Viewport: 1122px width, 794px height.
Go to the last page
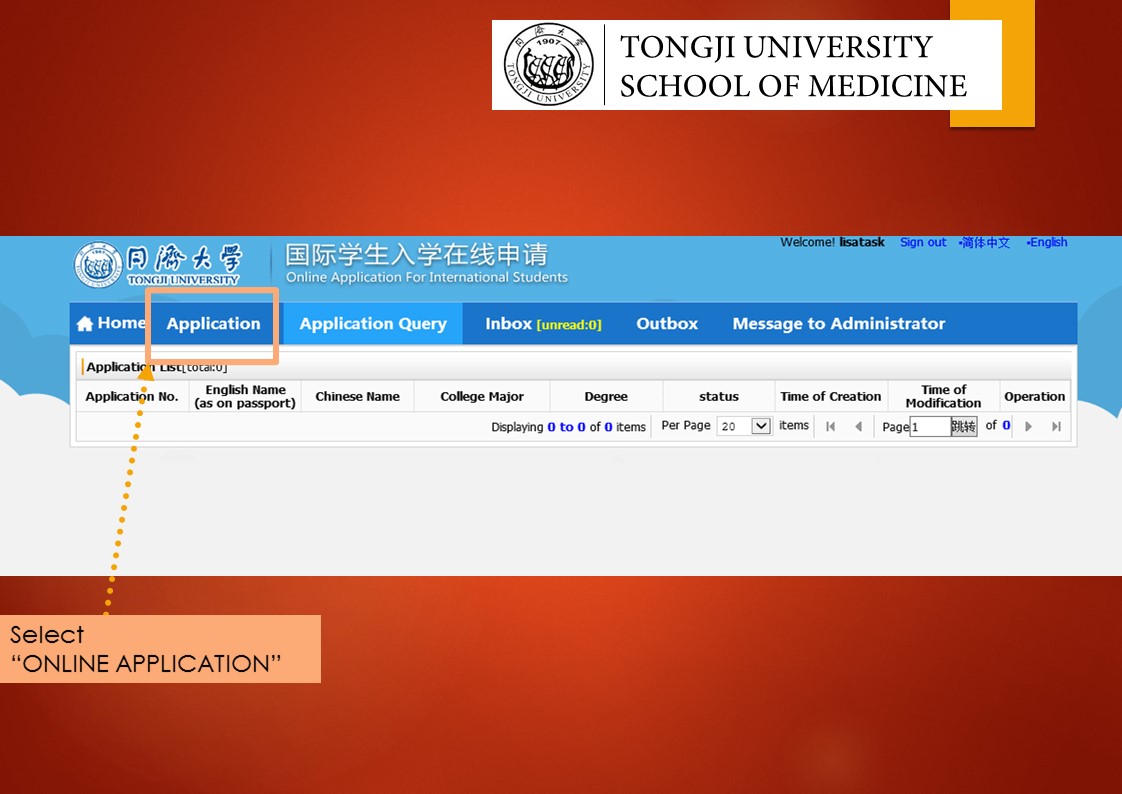(x=1056, y=427)
